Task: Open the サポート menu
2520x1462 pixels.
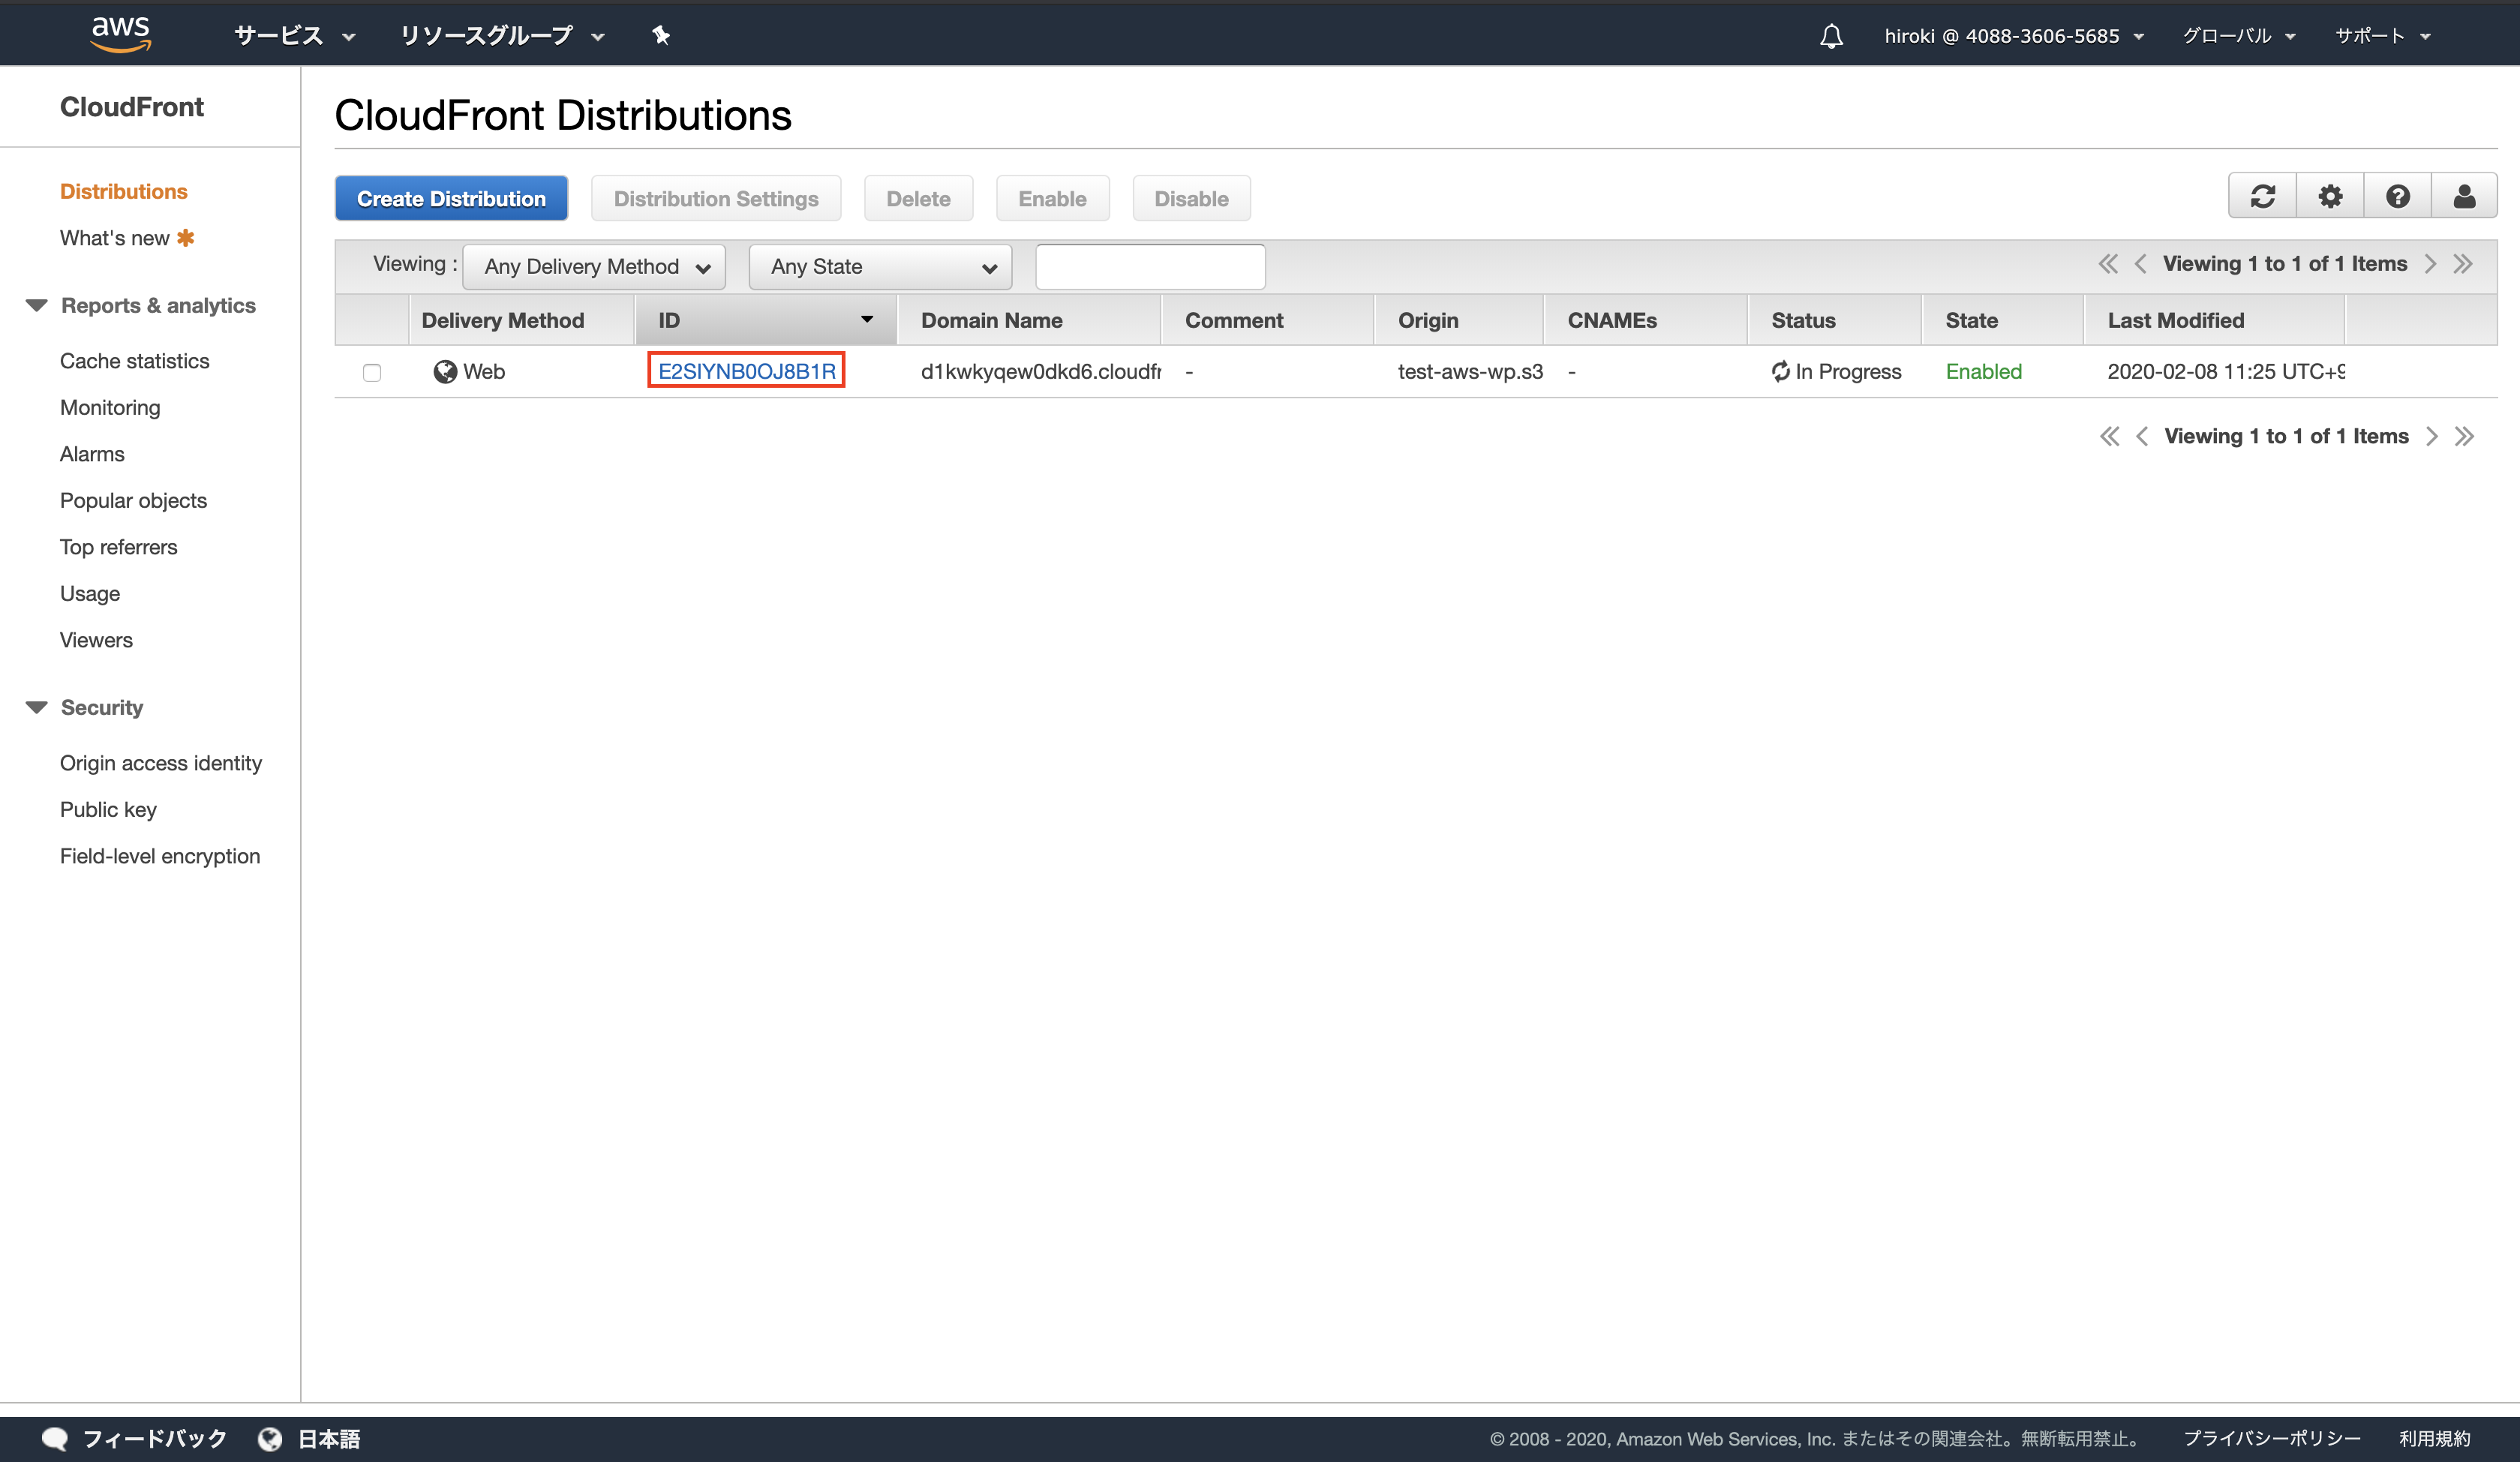Action: pyautogui.click(x=2381, y=36)
